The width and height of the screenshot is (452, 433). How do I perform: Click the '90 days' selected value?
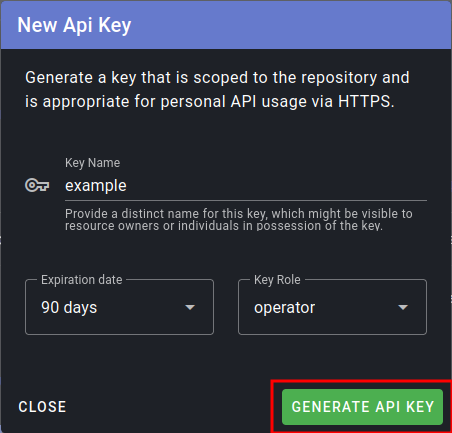pos(69,308)
